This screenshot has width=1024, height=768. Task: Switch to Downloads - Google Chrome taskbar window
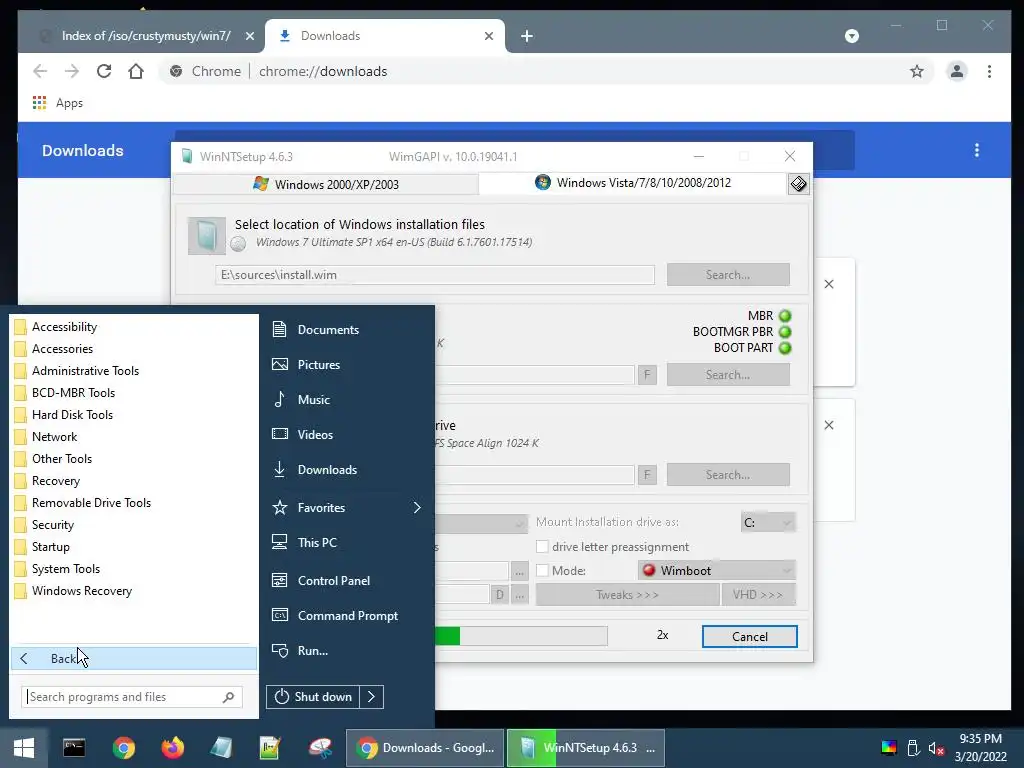click(x=425, y=748)
